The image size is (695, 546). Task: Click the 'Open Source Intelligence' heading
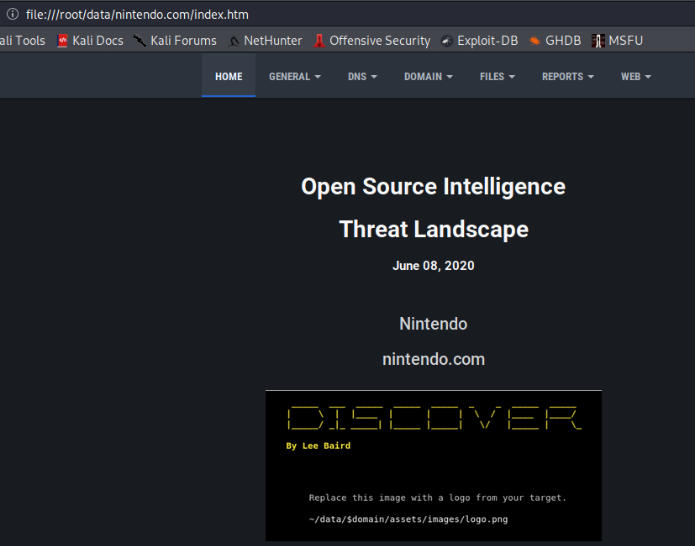pos(433,187)
